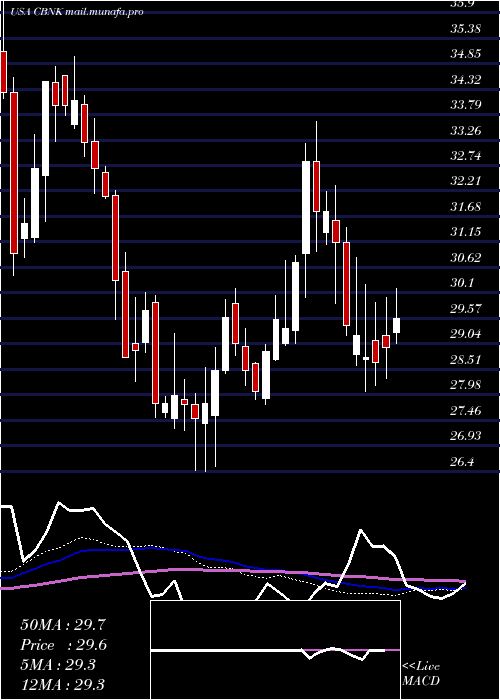Click the 32.21 price axis label
Image resolution: width=500 pixels, height=700 pixels.
pos(466,182)
